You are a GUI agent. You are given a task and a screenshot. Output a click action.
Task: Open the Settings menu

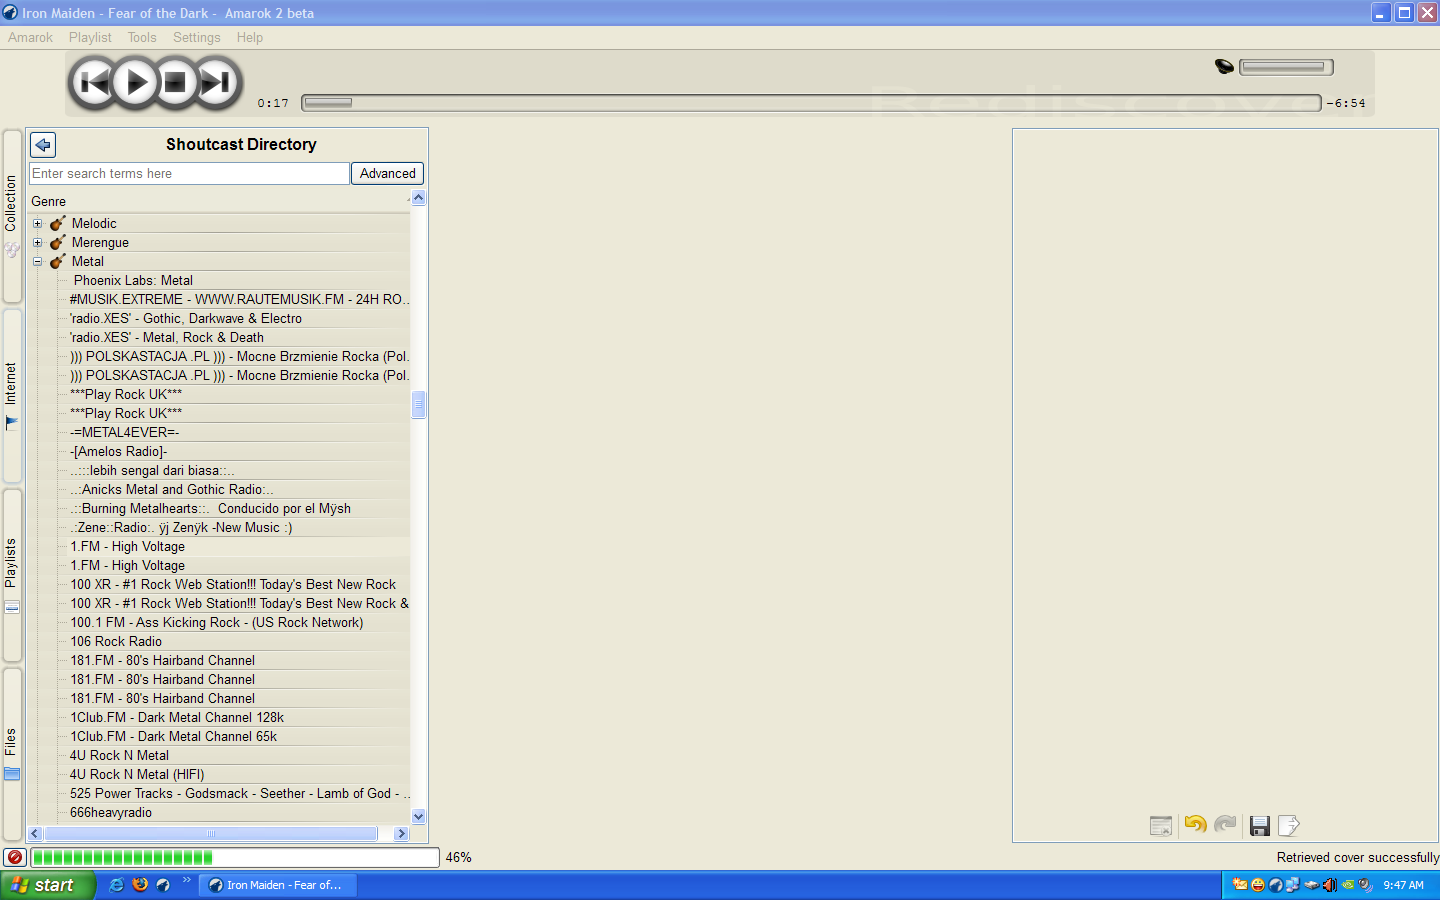pyautogui.click(x=196, y=37)
